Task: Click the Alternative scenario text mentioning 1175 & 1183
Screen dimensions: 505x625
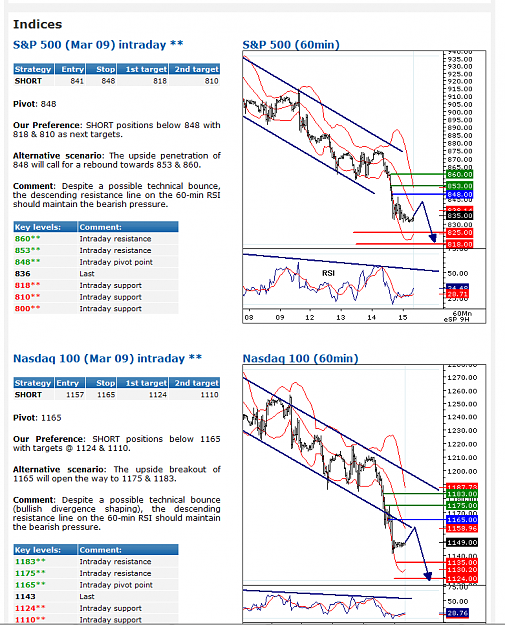Action: click(116, 474)
